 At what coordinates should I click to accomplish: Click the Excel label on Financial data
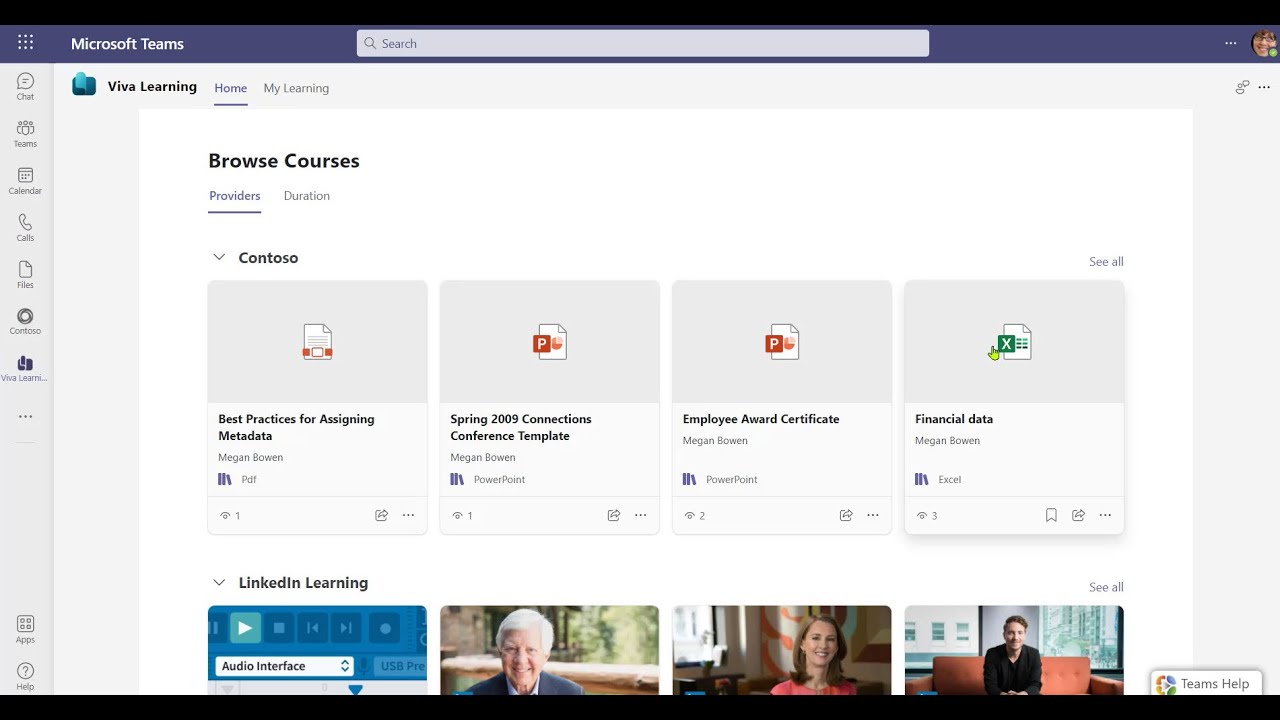pyautogui.click(x=949, y=480)
